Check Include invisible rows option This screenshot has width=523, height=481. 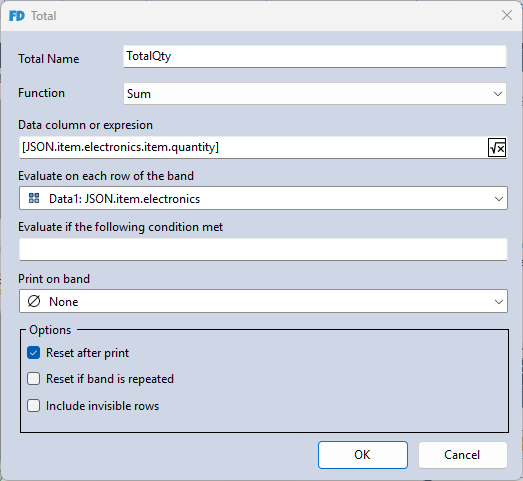tap(34, 406)
